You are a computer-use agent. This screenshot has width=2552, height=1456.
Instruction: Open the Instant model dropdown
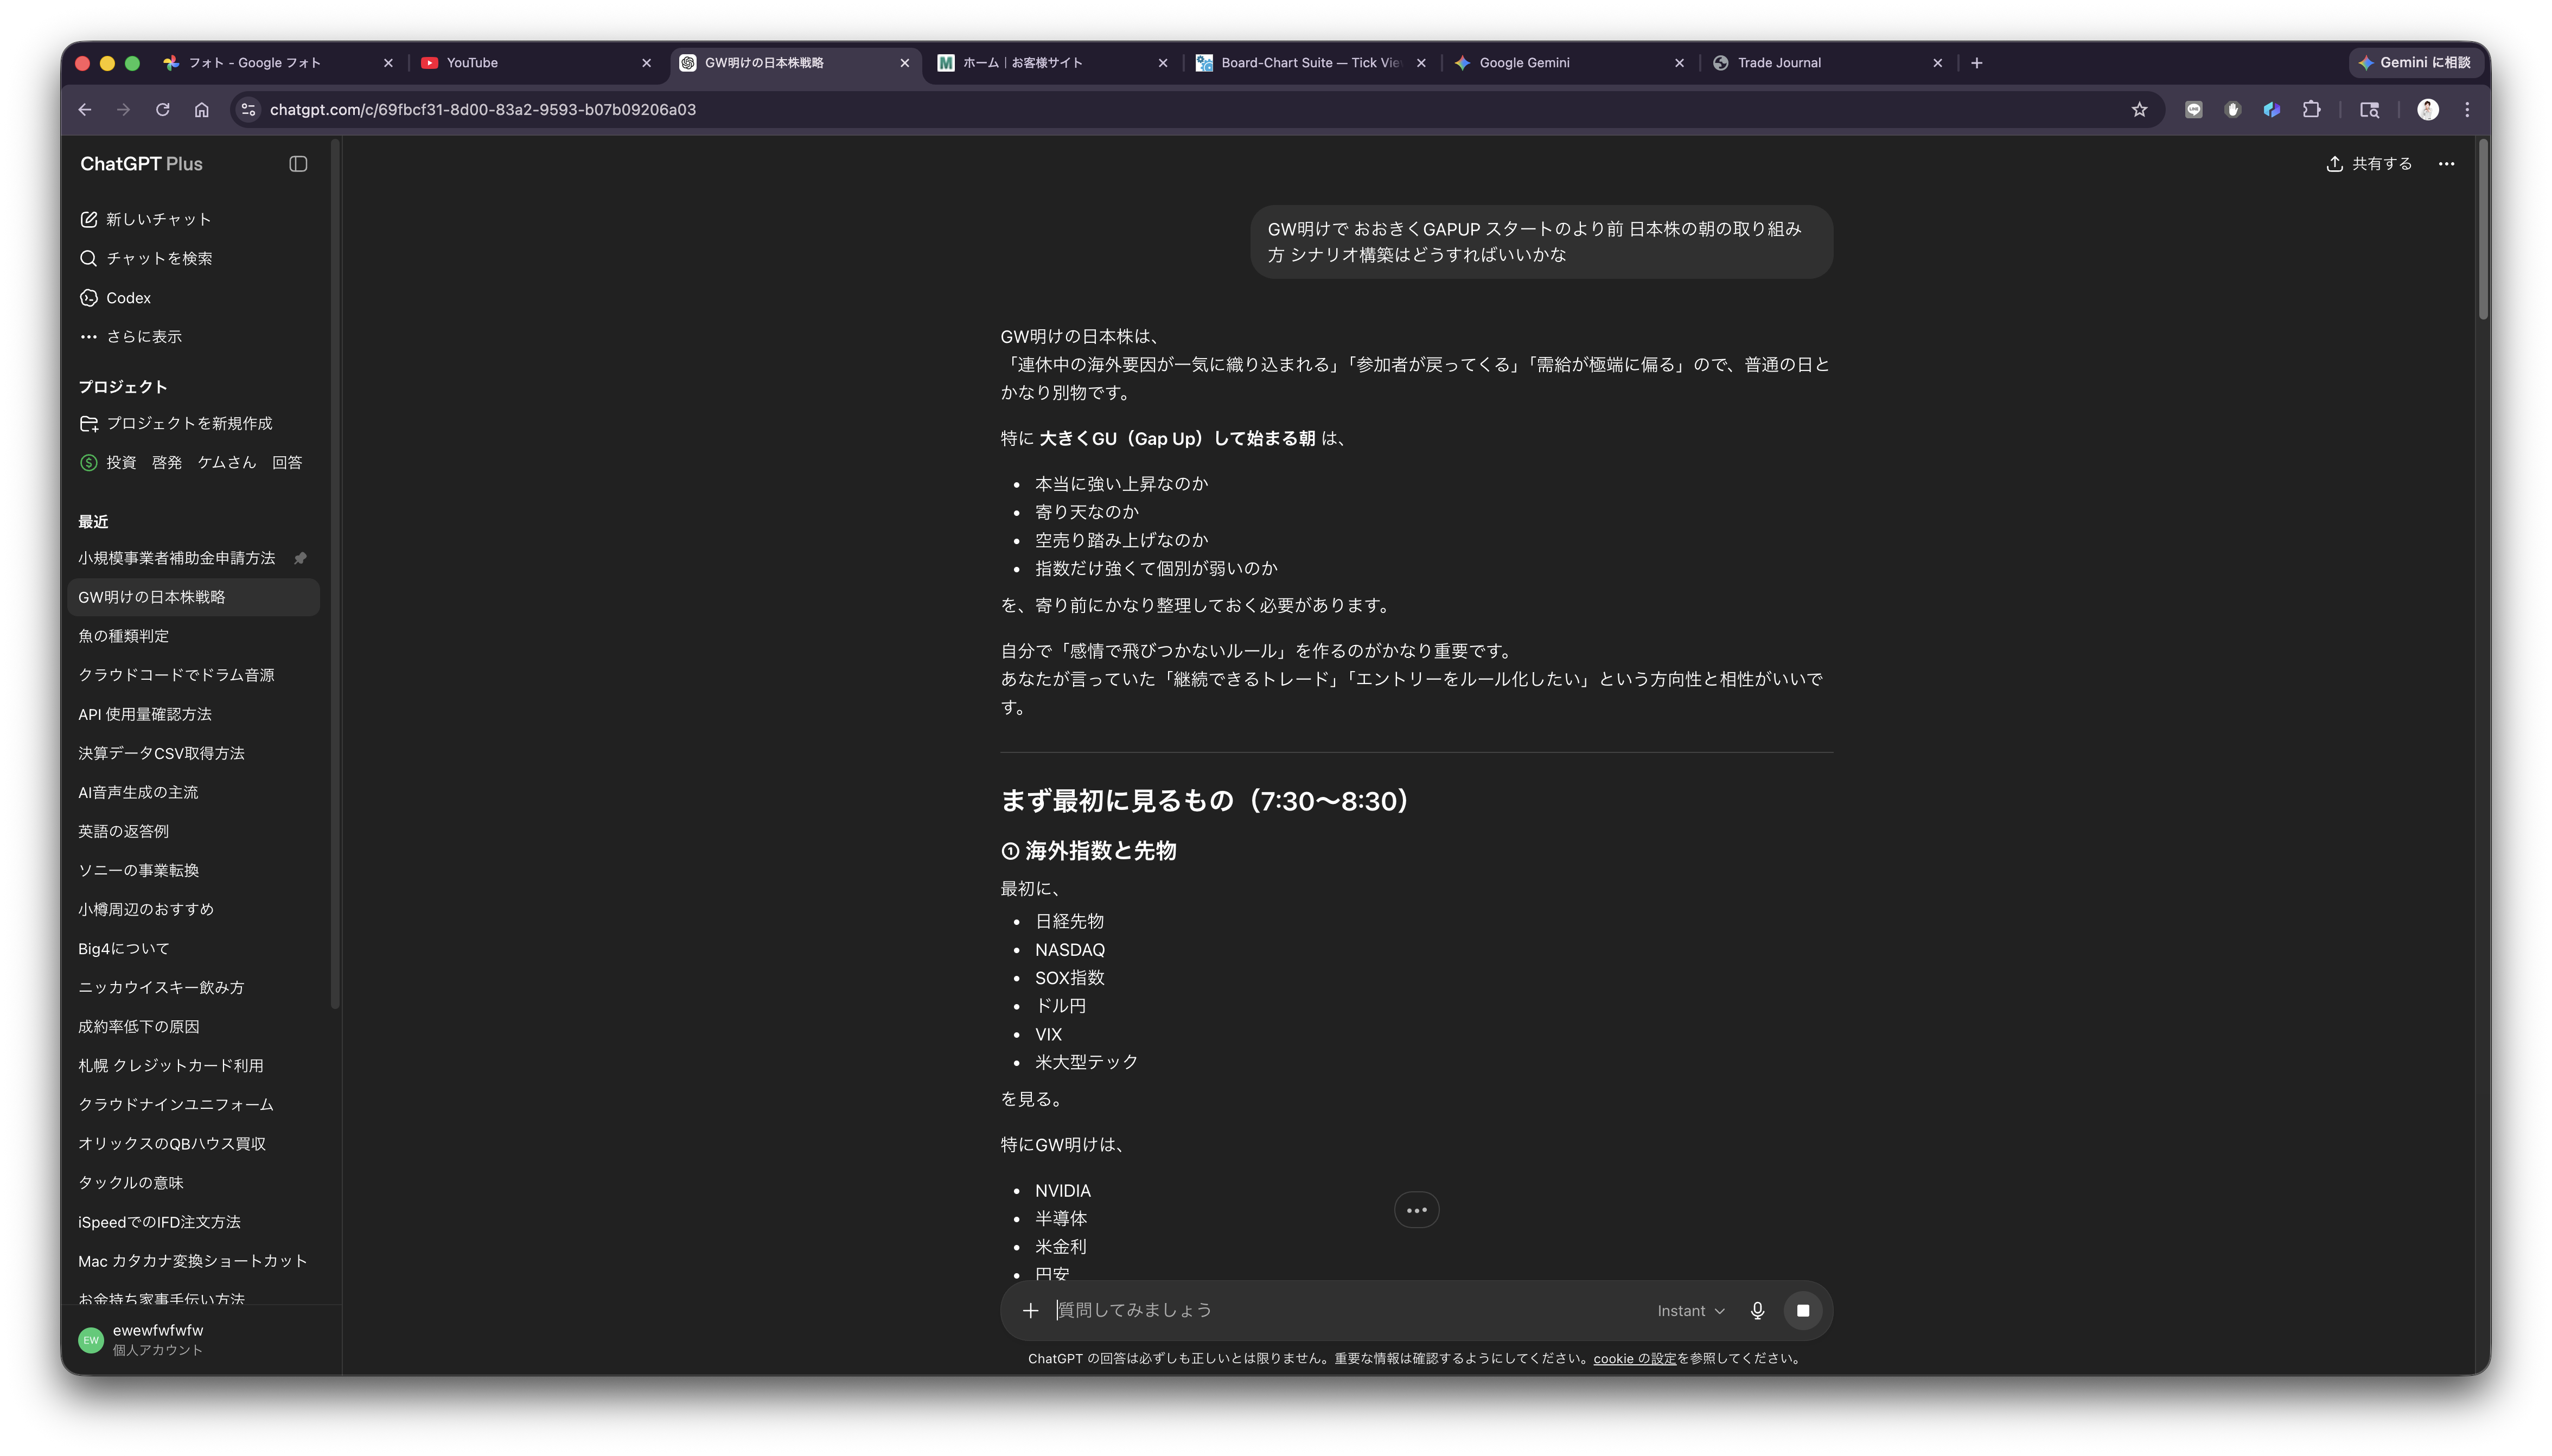(1690, 1311)
